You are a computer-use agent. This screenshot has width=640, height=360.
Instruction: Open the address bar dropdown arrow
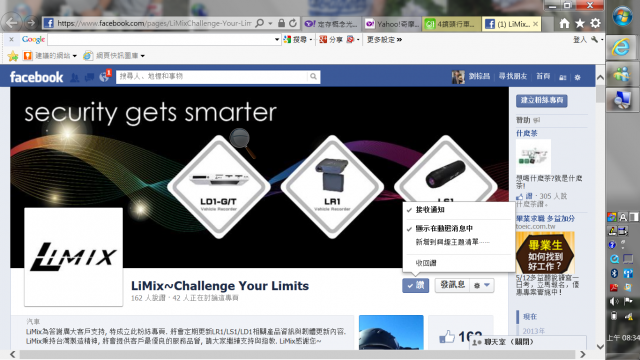coord(271,23)
